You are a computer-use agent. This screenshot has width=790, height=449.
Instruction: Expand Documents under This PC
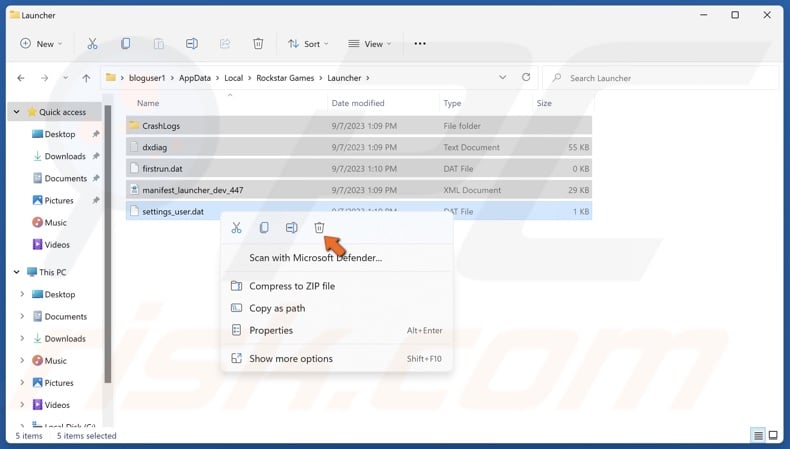pos(22,316)
